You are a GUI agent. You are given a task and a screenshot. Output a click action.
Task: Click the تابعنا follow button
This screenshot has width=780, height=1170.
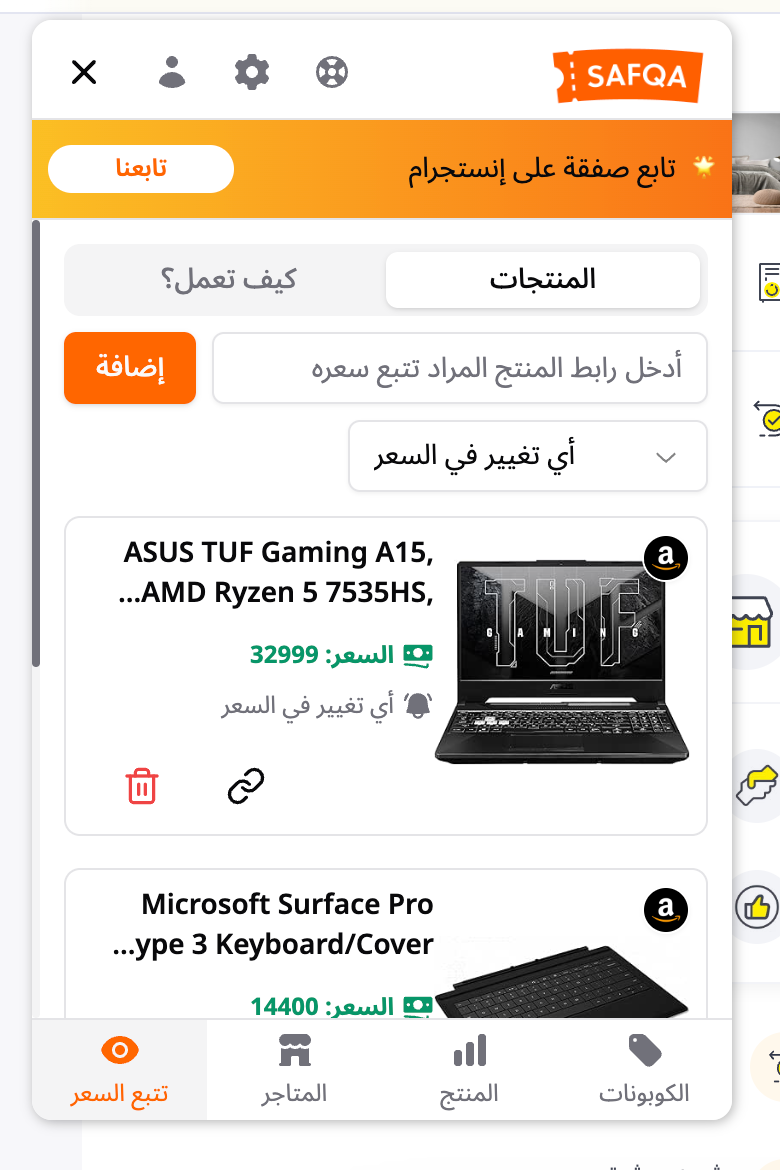click(141, 169)
